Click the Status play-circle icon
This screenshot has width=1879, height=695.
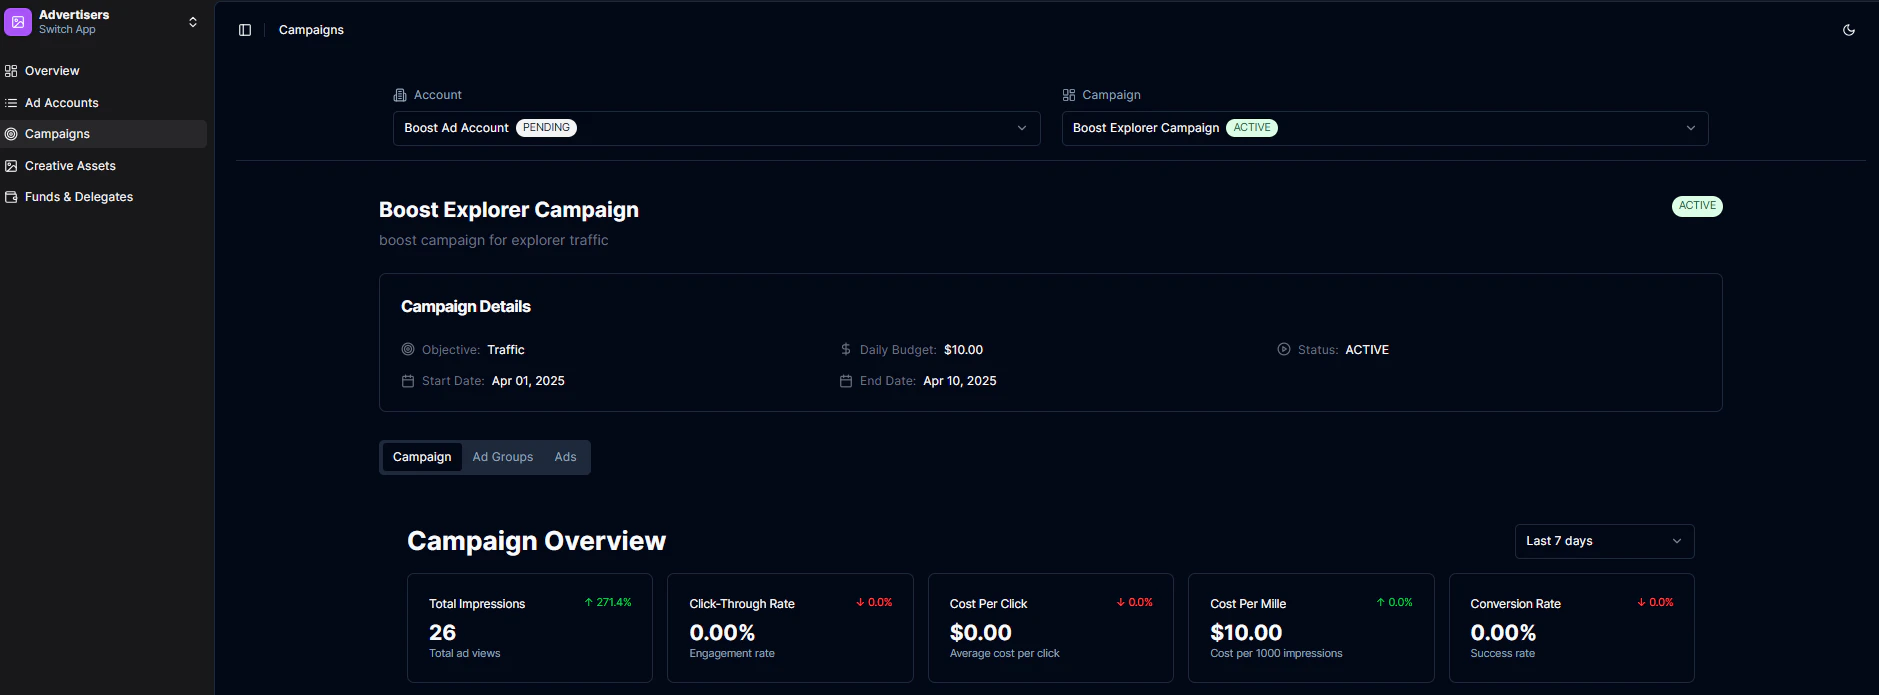click(x=1284, y=349)
